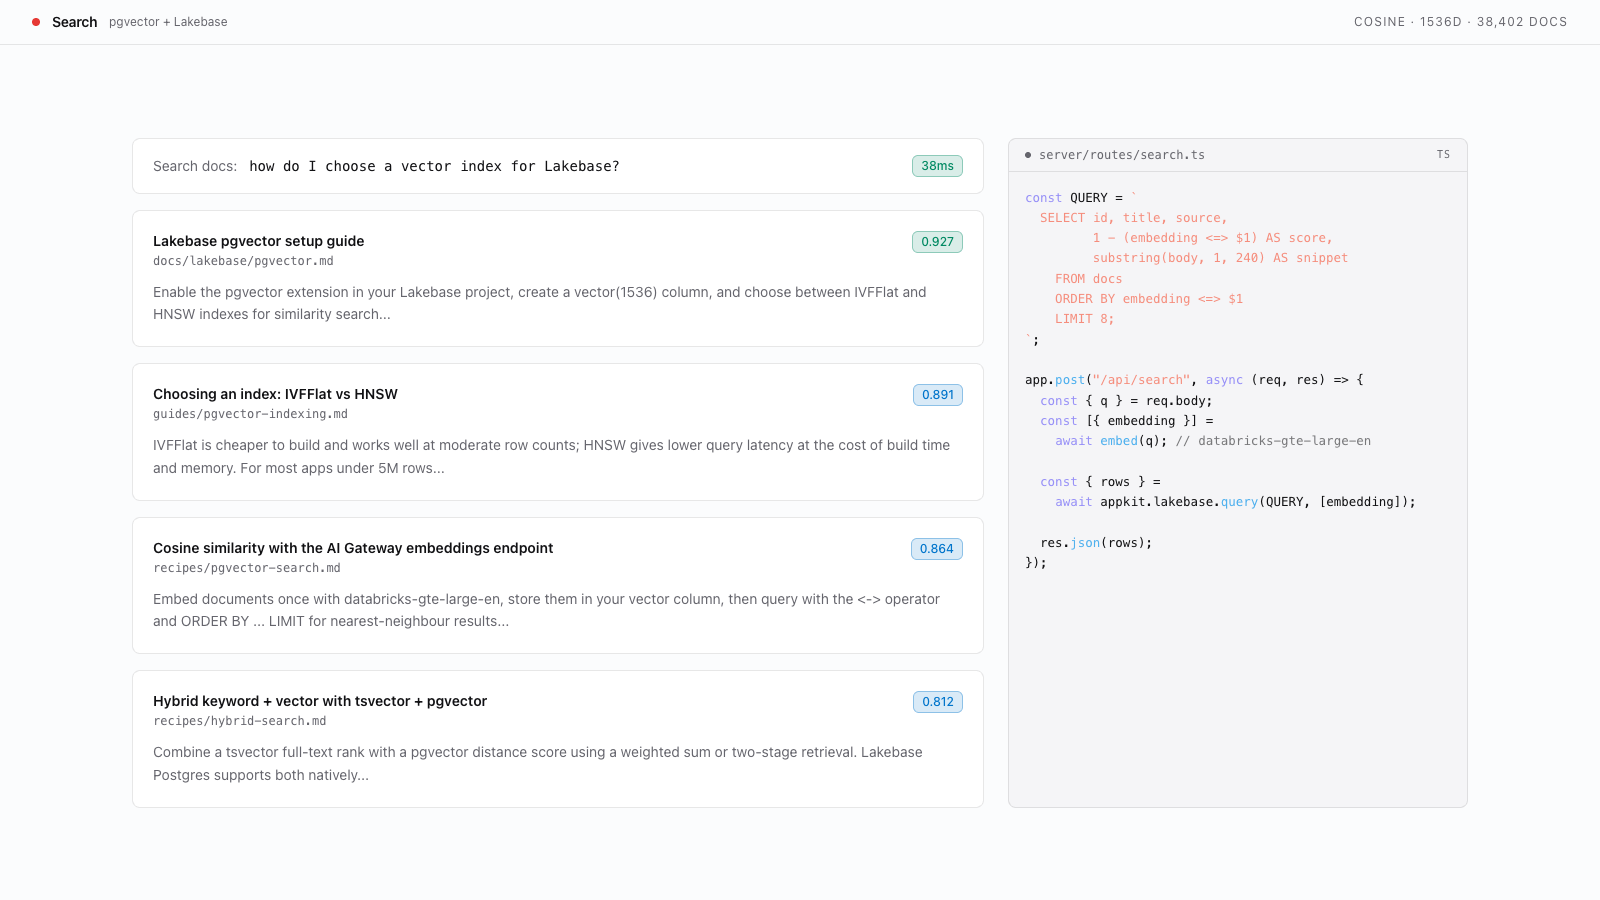The image size is (1600, 900).
Task: Click the path guides/pgvector-indexing.md
Action: click(x=250, y=414)
